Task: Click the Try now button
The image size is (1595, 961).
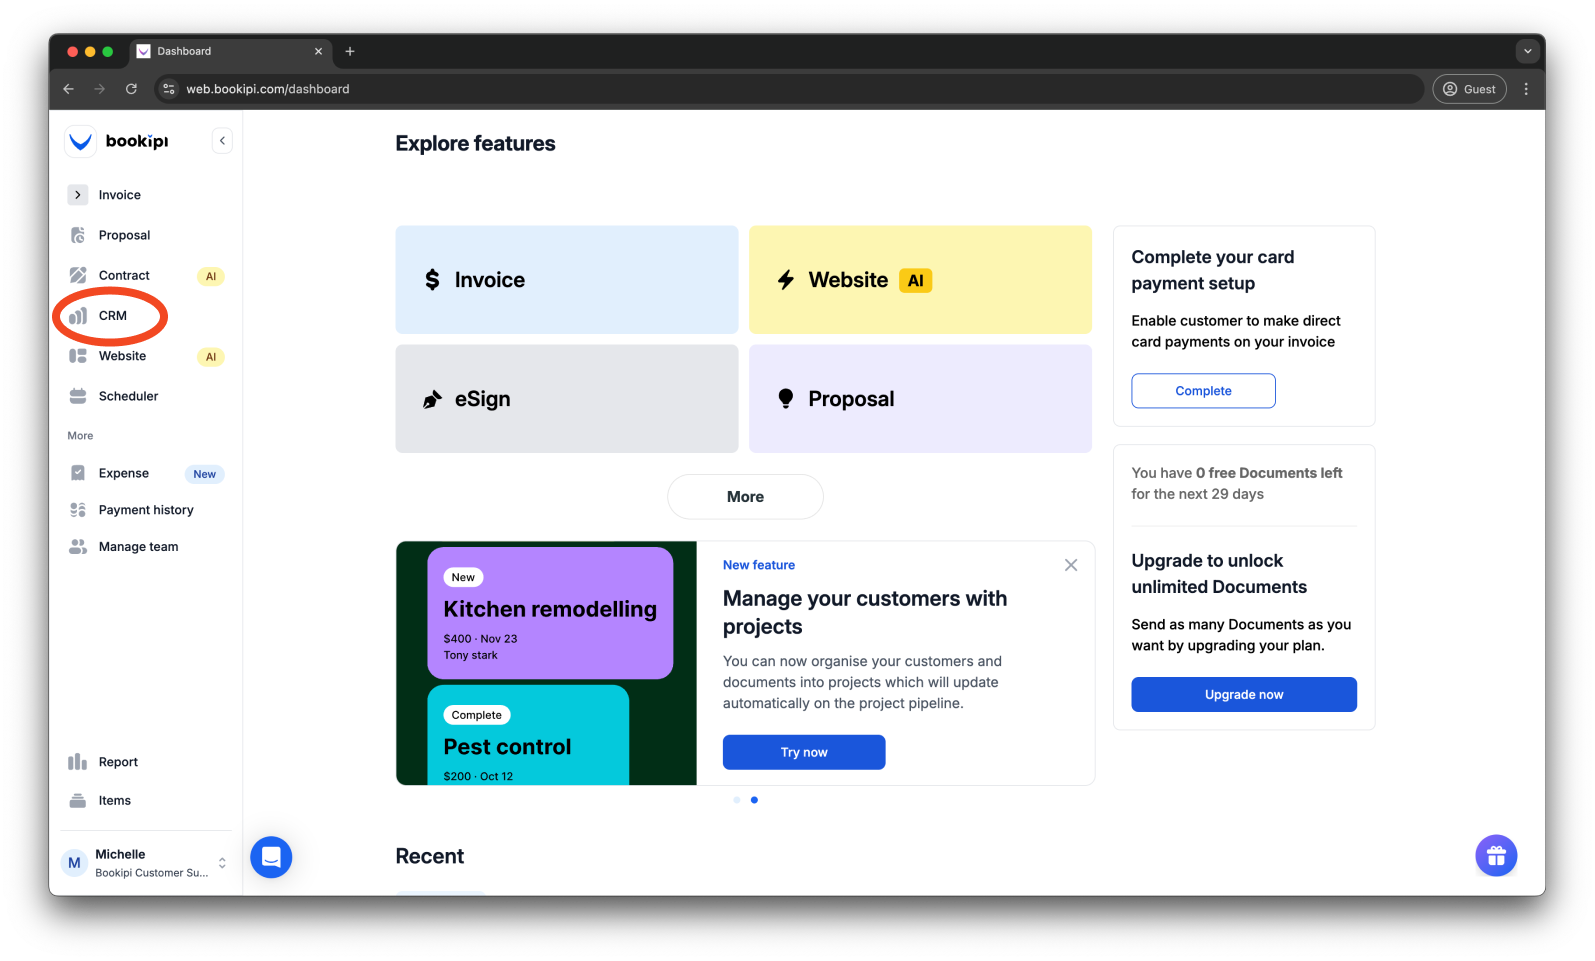Action: coord(804,752)
